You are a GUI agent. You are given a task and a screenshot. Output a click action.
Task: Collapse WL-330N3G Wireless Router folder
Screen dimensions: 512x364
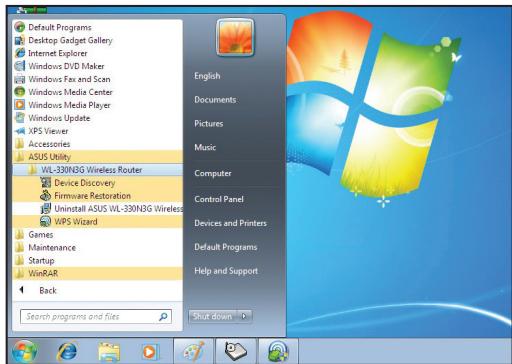pyautogui.click(x=97, y=170)
